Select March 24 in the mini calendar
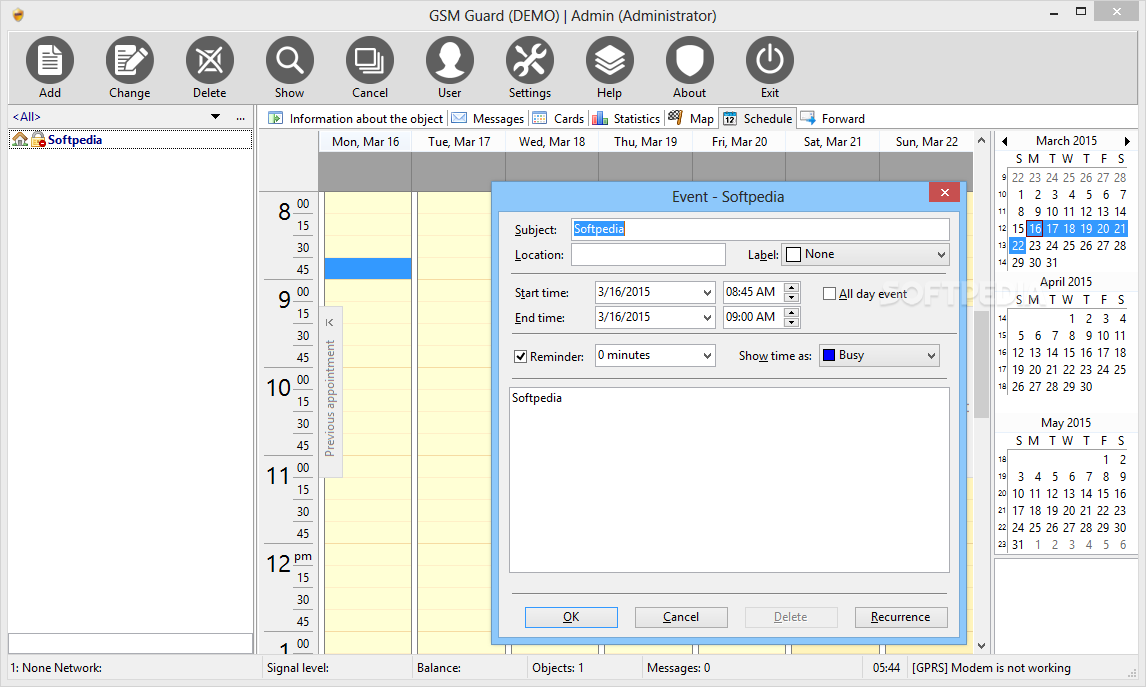The width and height of the screenshot is (1146, 687). (1052, 246)
